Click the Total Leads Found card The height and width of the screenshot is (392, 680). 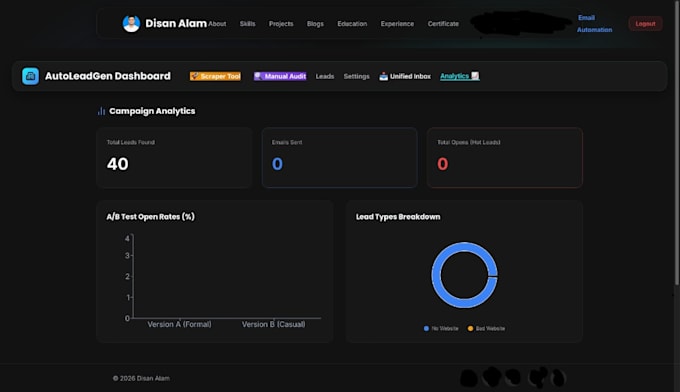click(x=174, y=157)
